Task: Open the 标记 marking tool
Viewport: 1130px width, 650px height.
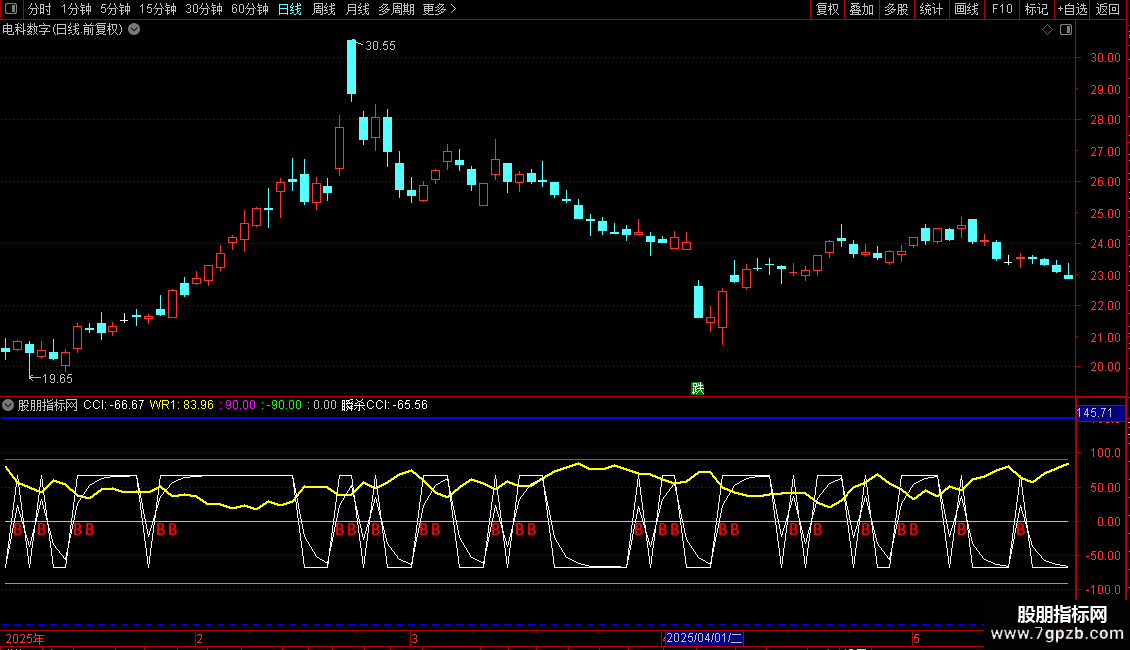Action: pyautogui.click(x=1036, y=10)
